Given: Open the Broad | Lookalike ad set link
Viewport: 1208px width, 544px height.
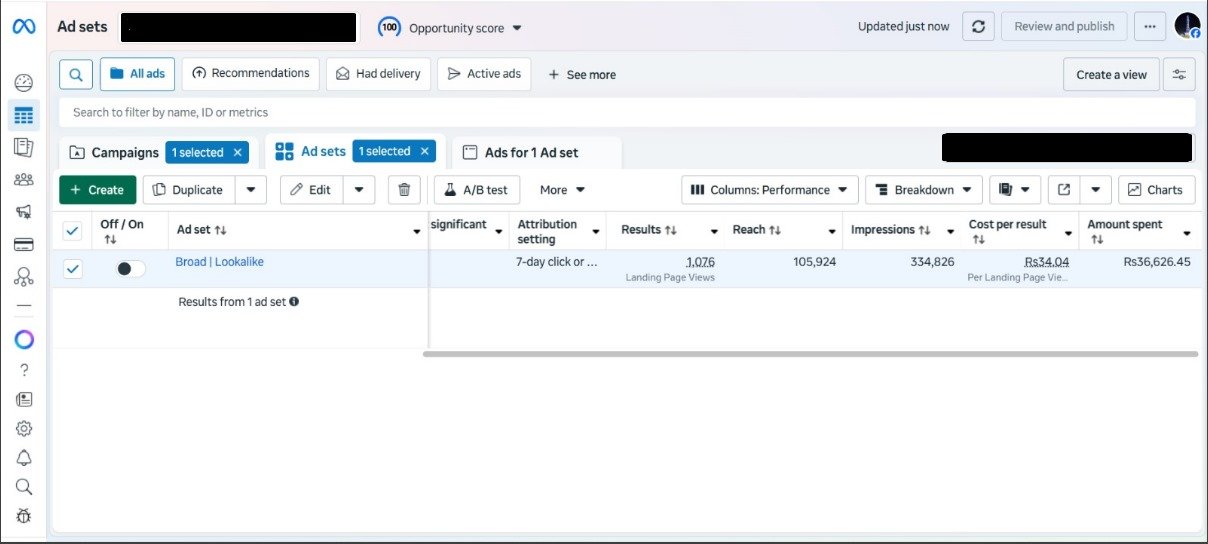Looking at the screenshot, I should point(219,262).
